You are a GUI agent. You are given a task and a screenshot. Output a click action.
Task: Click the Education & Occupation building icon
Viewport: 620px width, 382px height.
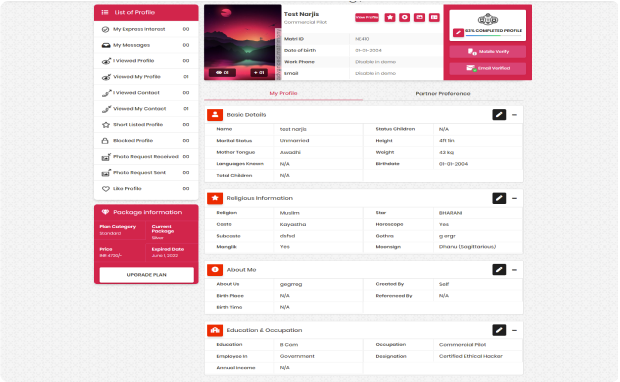[x=215, y=330]
